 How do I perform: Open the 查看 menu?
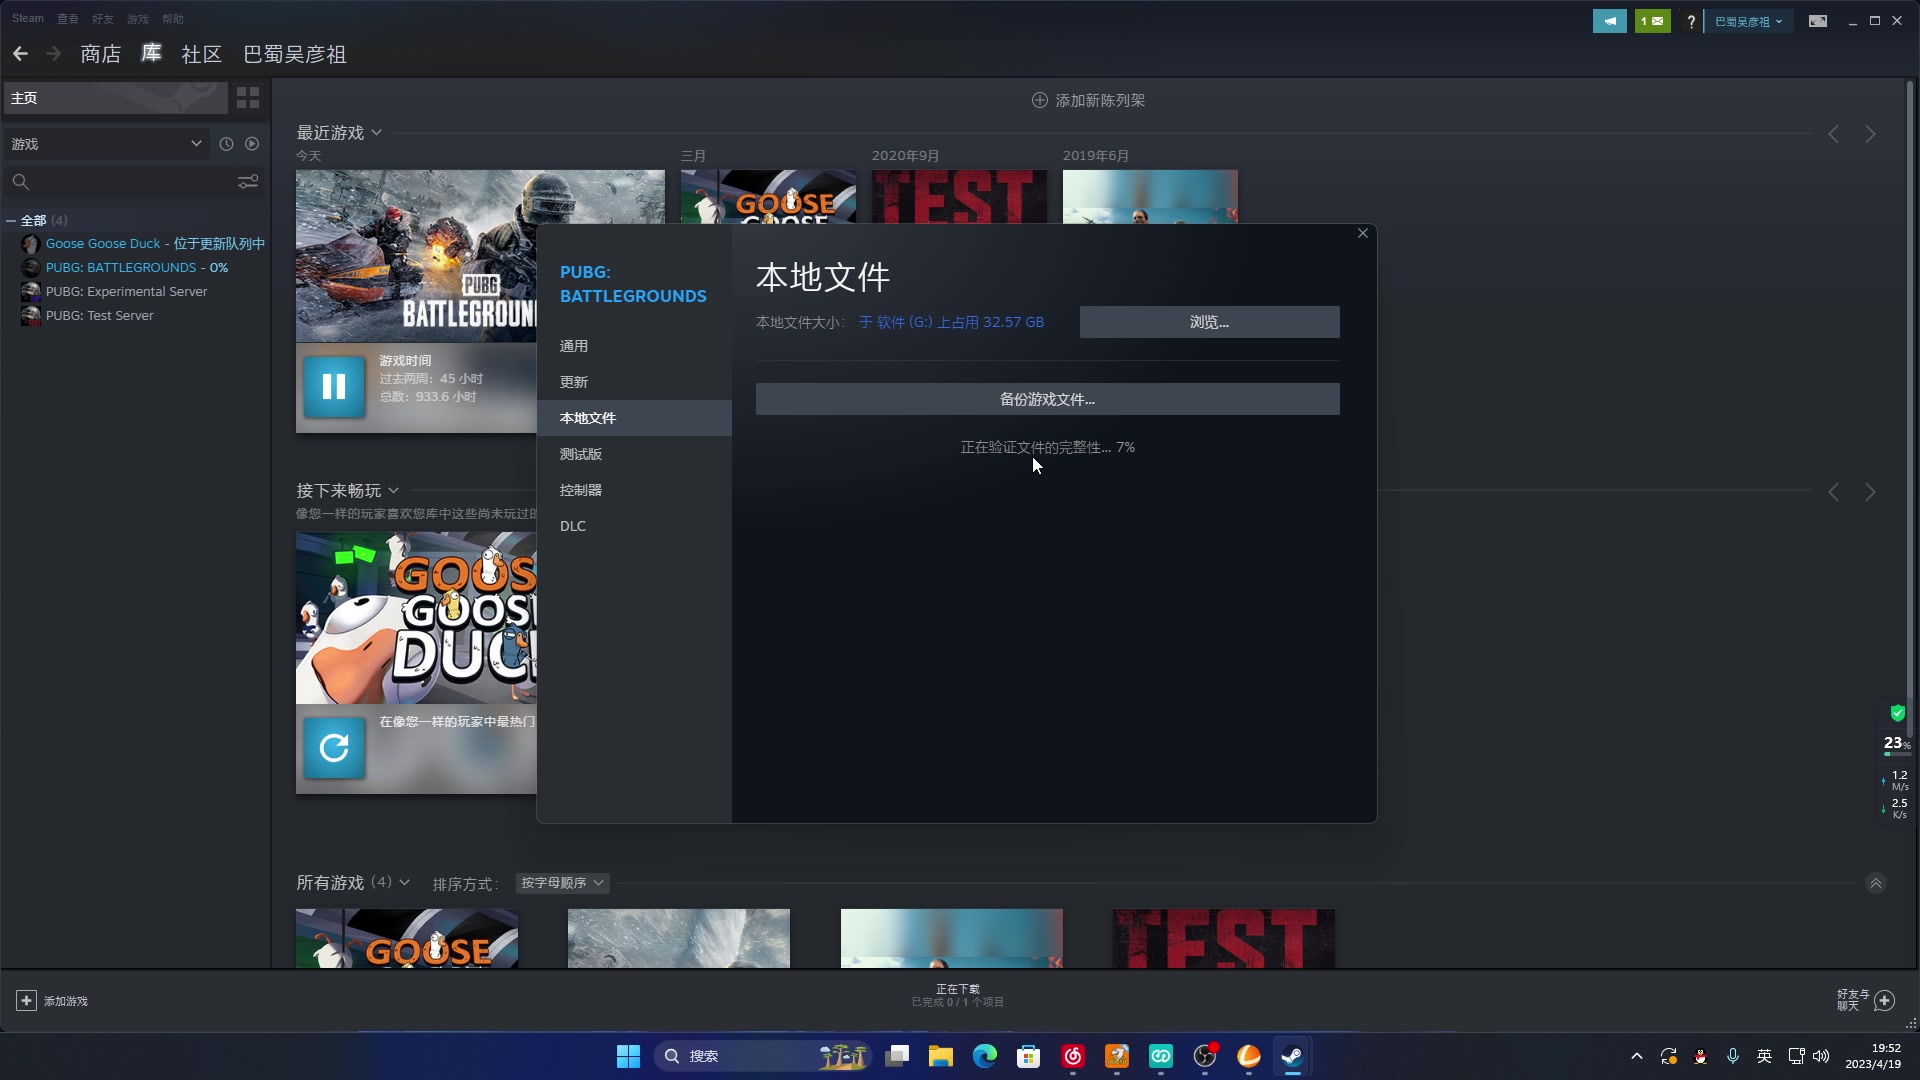[68, 19]
